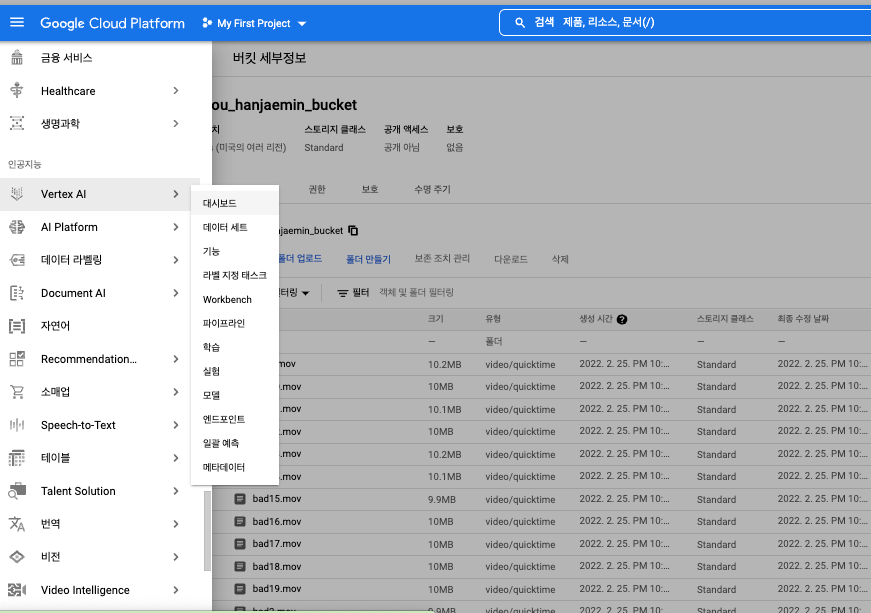Click the AI Platform brain icon
871x613 pixels.
pos(17,227)
